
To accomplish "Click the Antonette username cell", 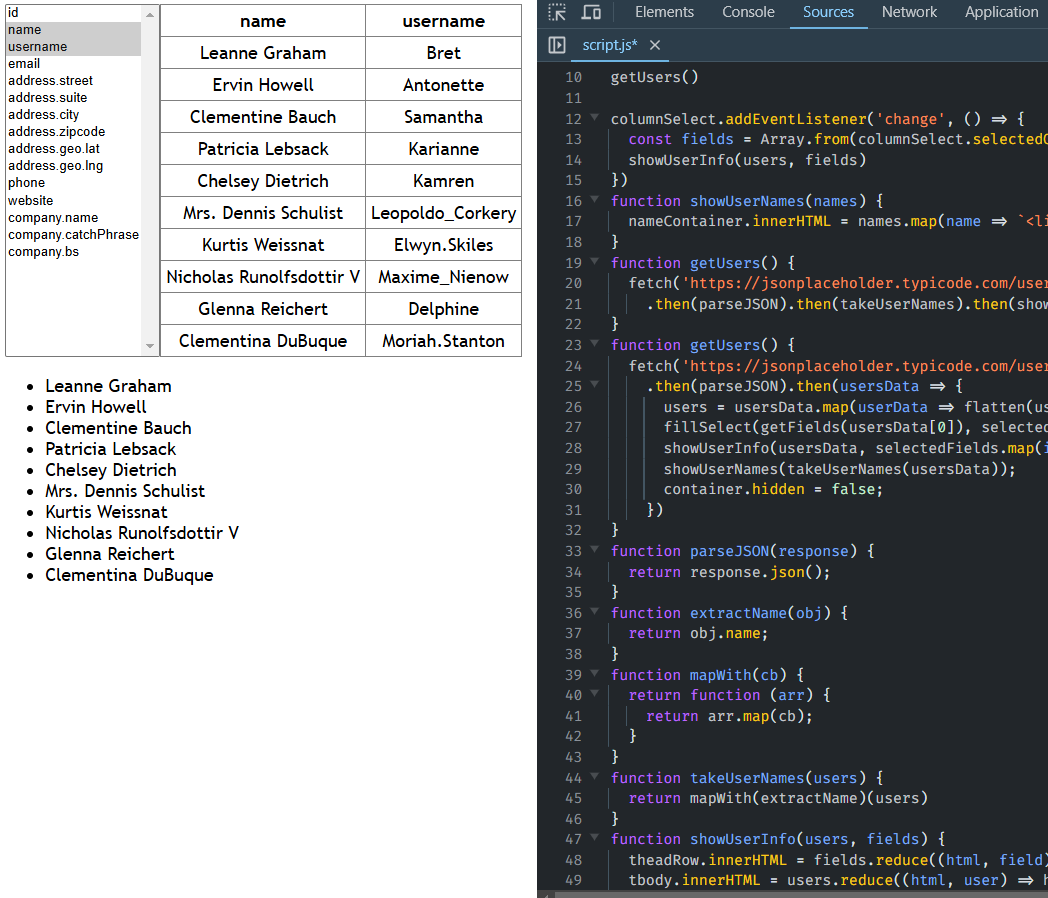I will click(443, 85).
